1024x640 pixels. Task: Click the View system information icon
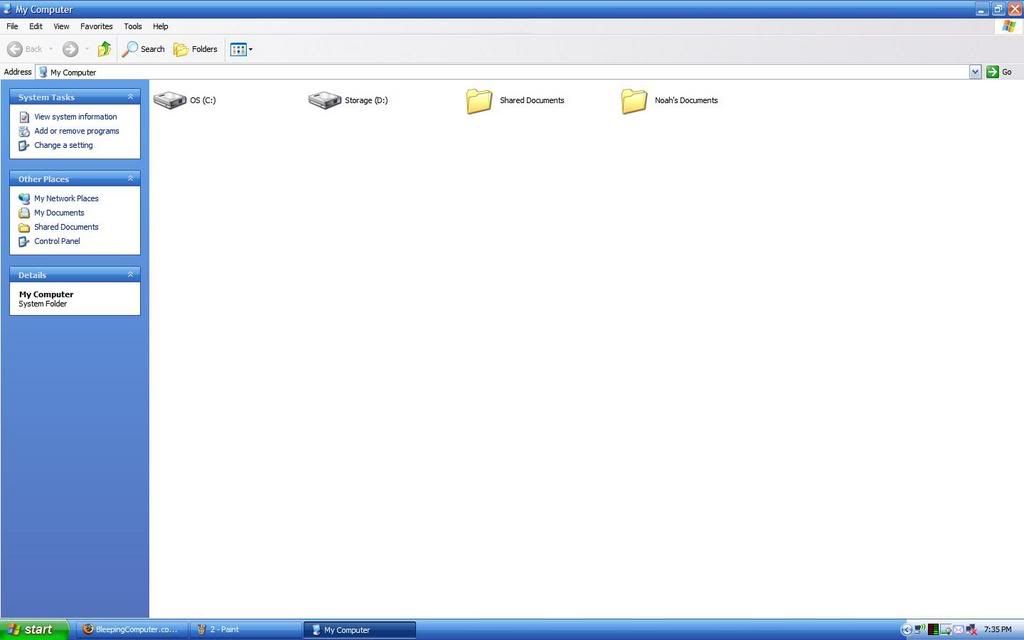pos(24,117)
